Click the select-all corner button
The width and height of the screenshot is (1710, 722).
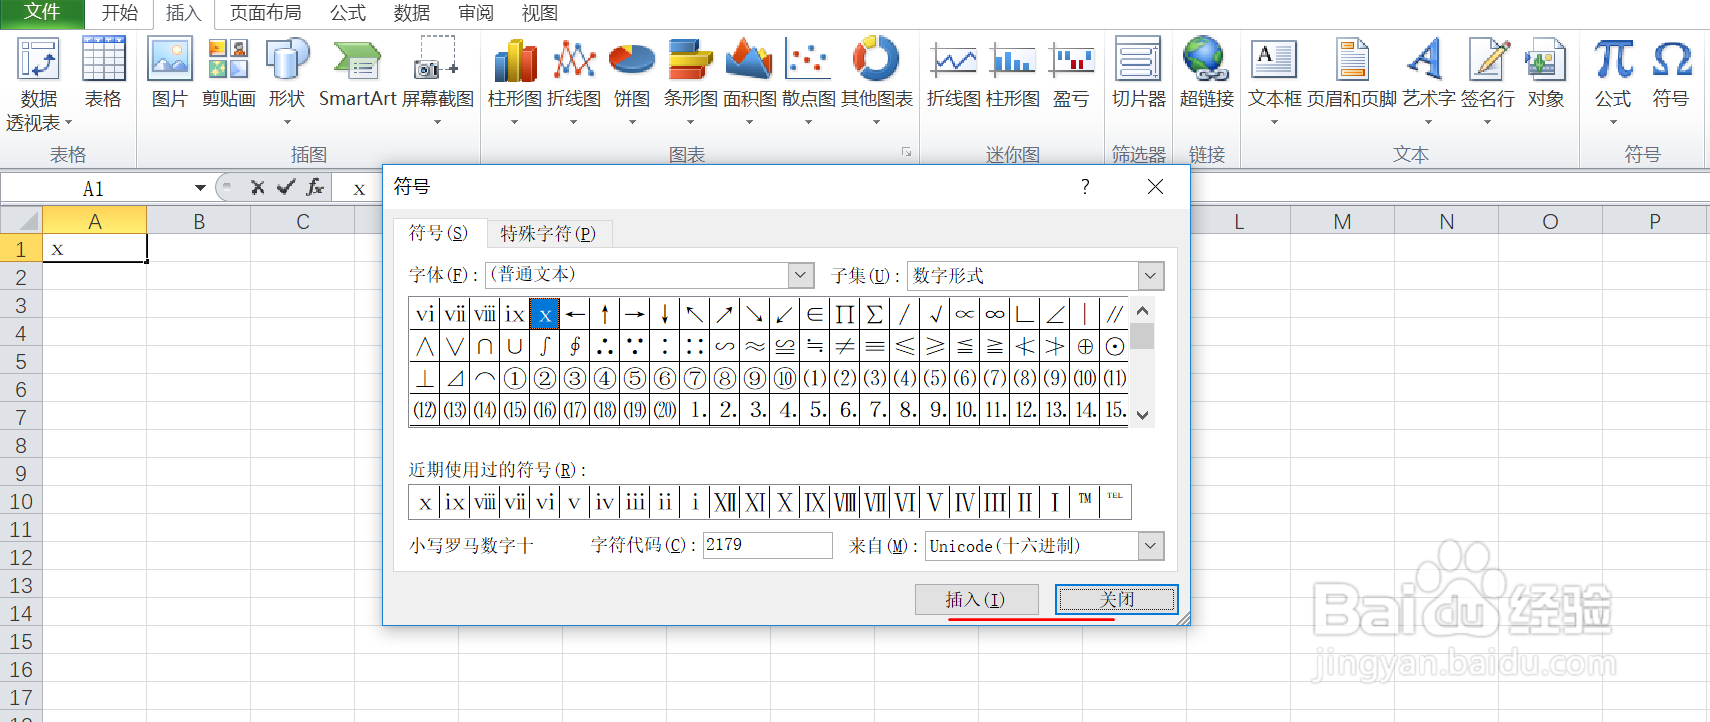(x=21, y=221)
